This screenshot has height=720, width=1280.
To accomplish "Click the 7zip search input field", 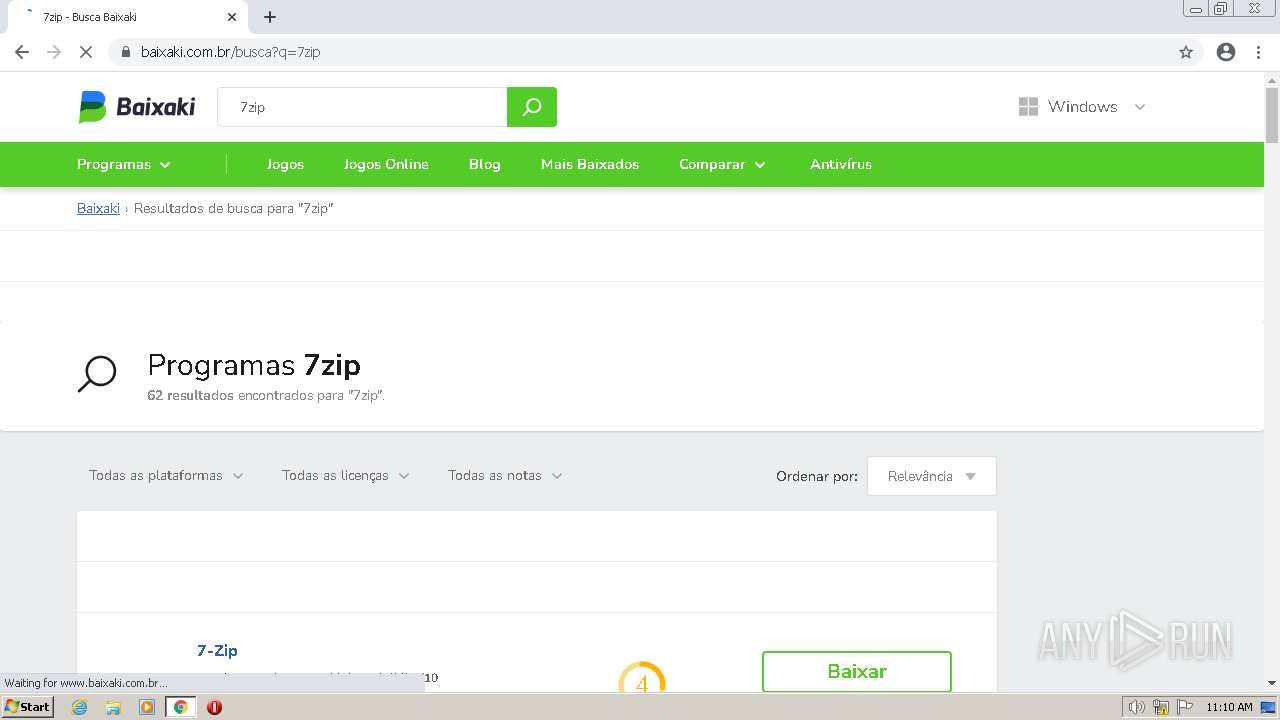I will click(362, 107).
